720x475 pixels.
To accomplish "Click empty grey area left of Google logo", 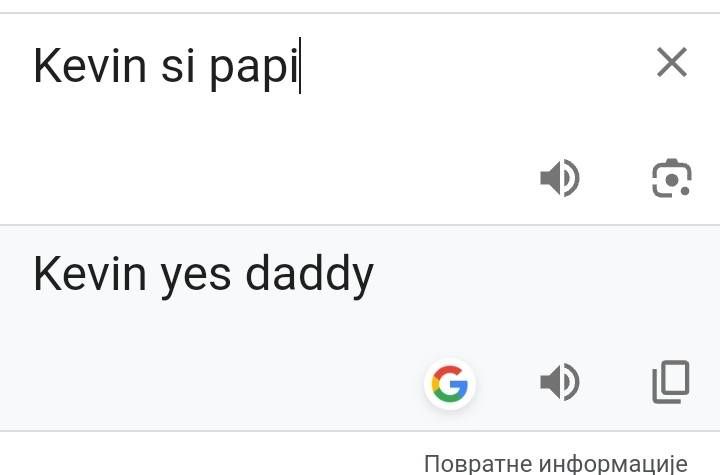I will 200,383.
